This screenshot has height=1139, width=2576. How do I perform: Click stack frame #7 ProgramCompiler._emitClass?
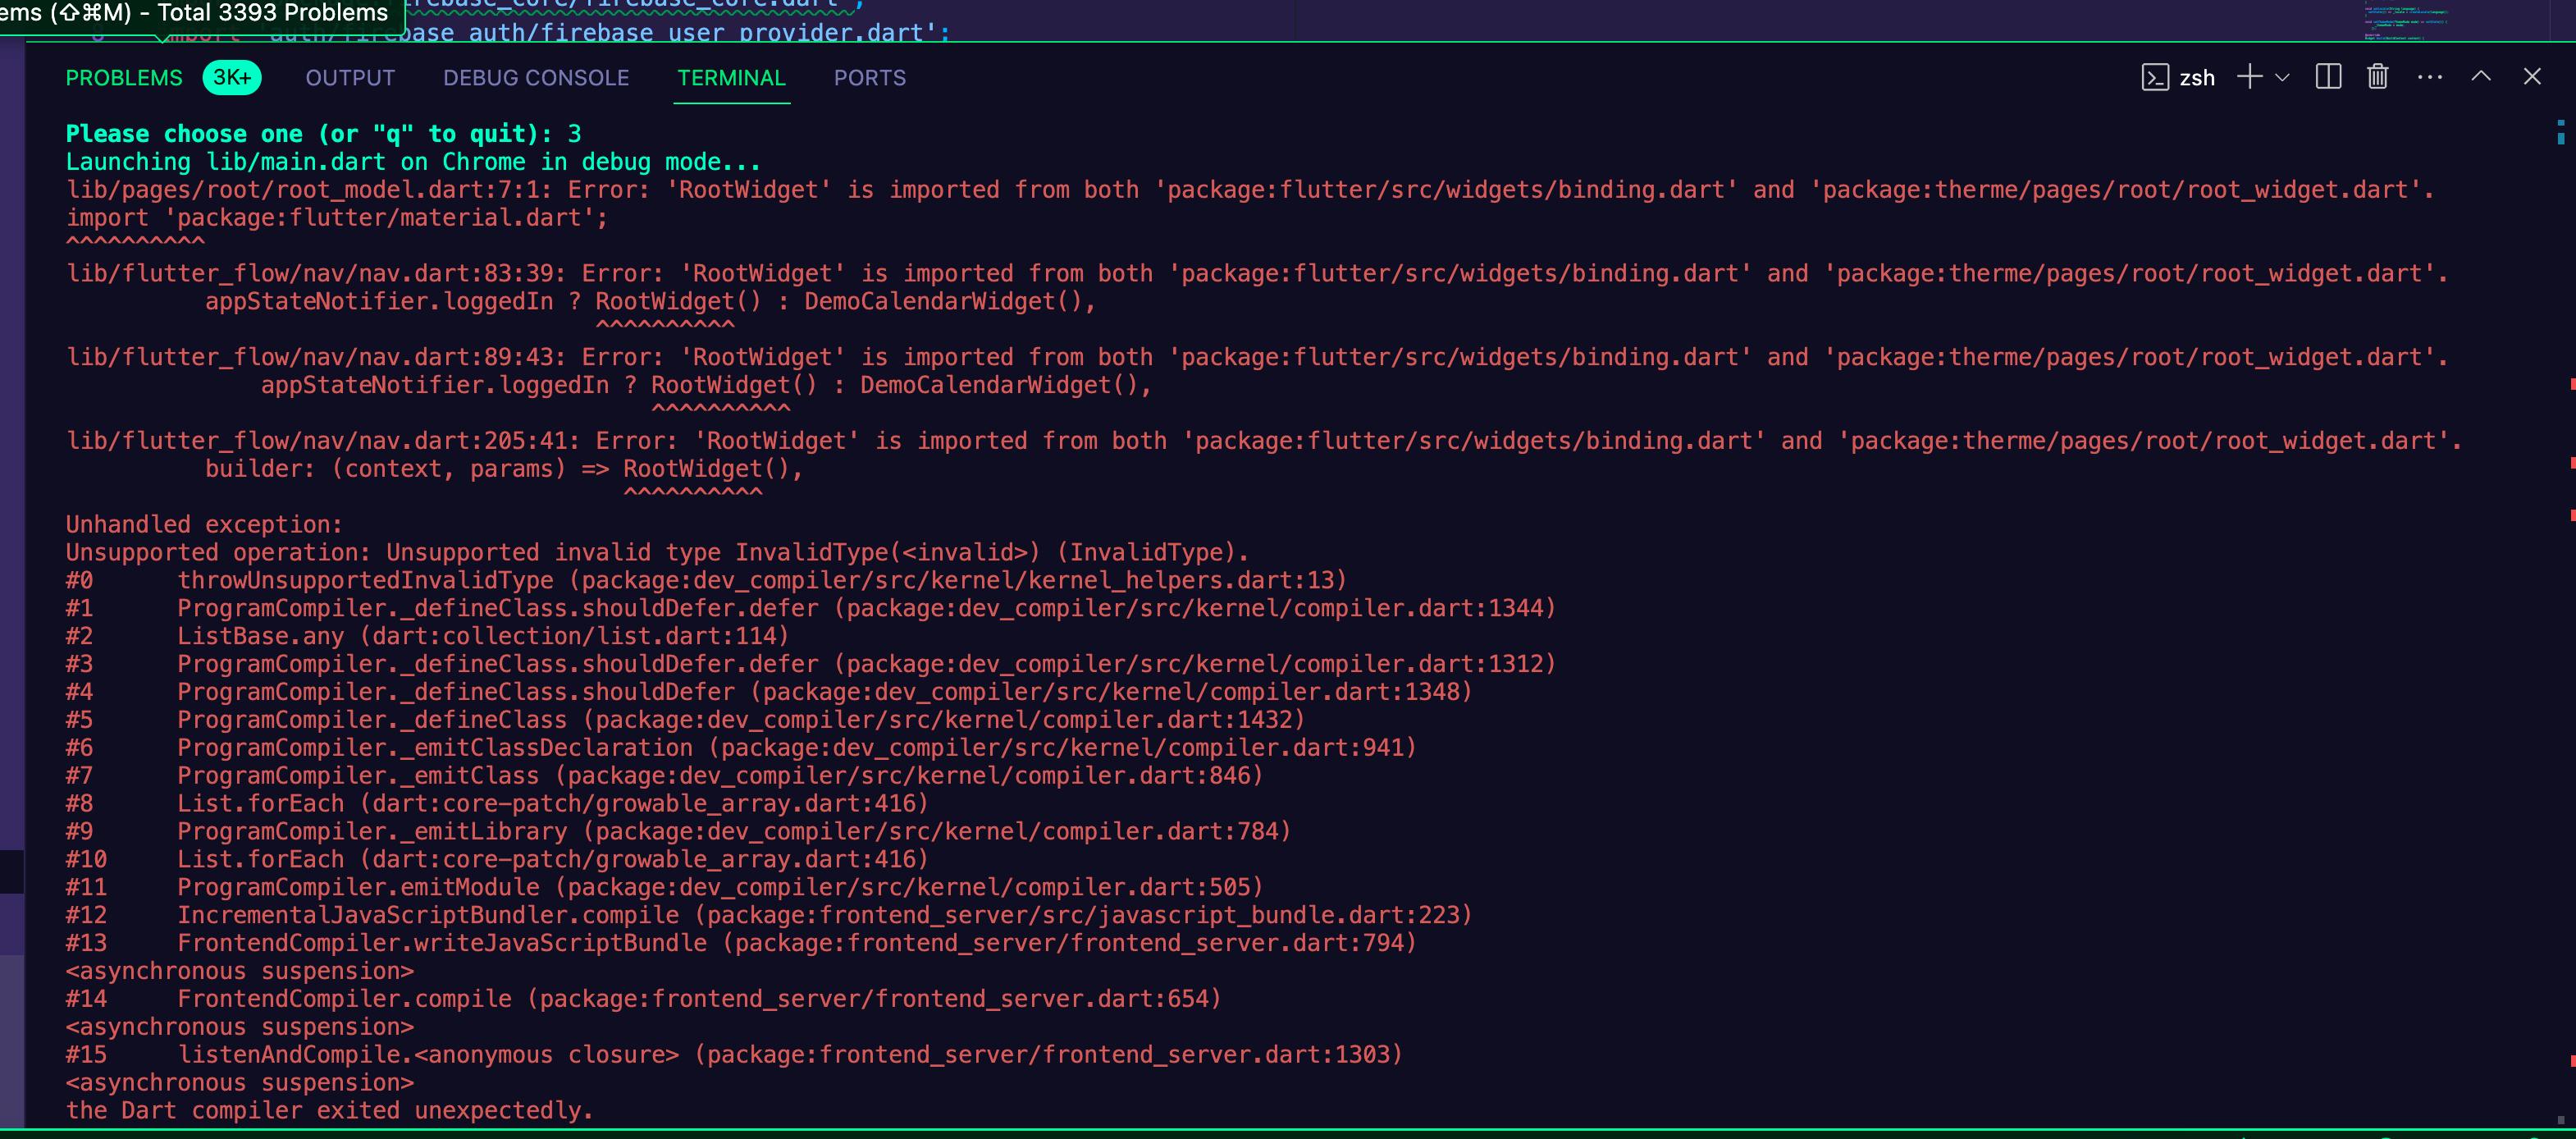664,776
